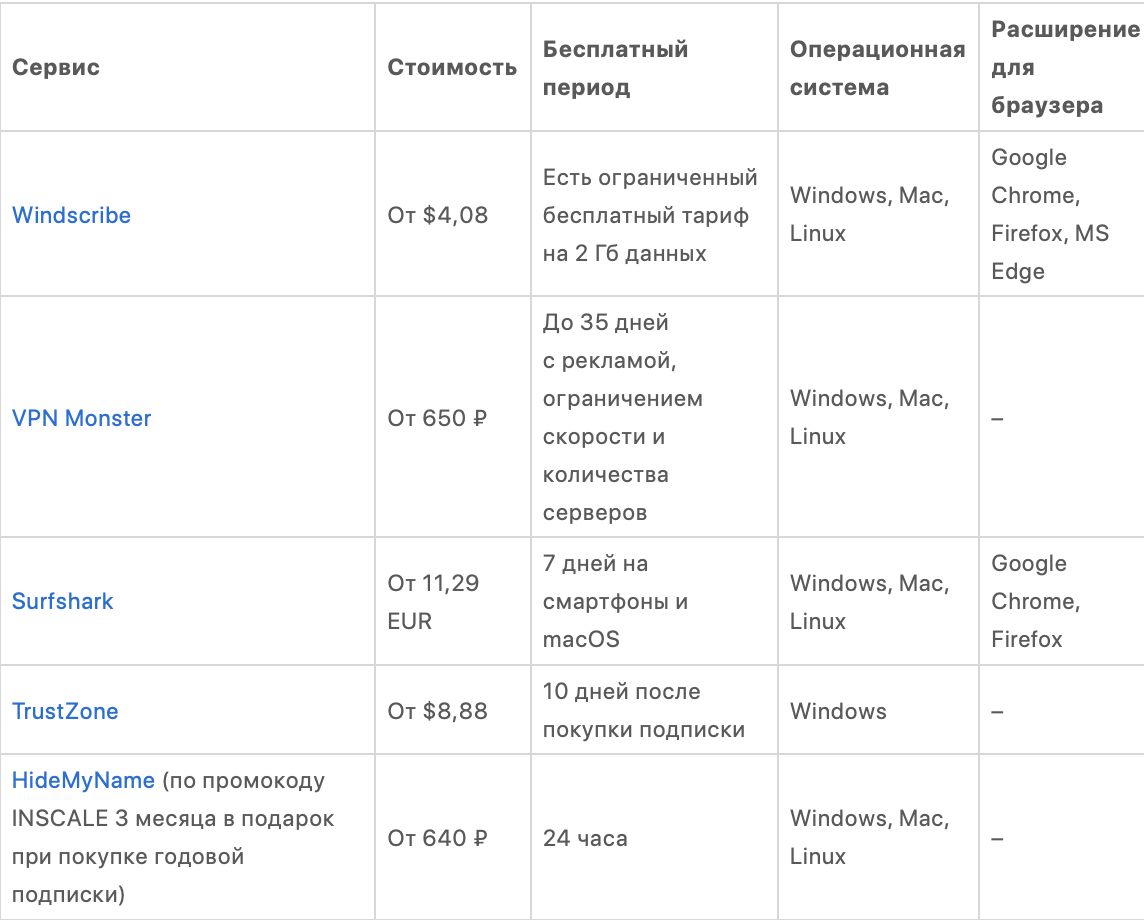
Task: Click the TrustZone link
Action: (65, 711)
